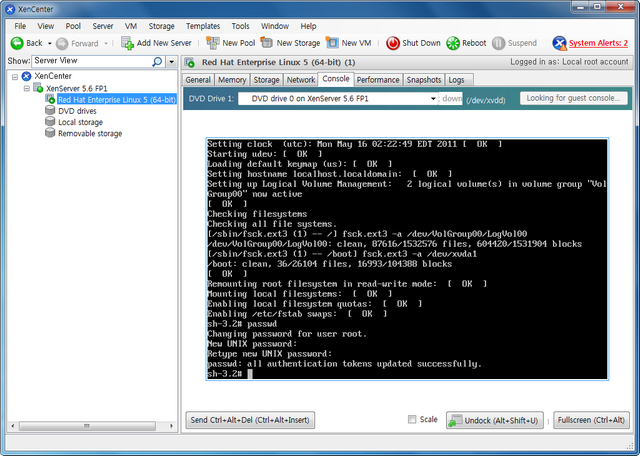Image resolution: width=640 pixels, height=456 pixels.
Task: Open the Server menu
Action: point(102,26)
